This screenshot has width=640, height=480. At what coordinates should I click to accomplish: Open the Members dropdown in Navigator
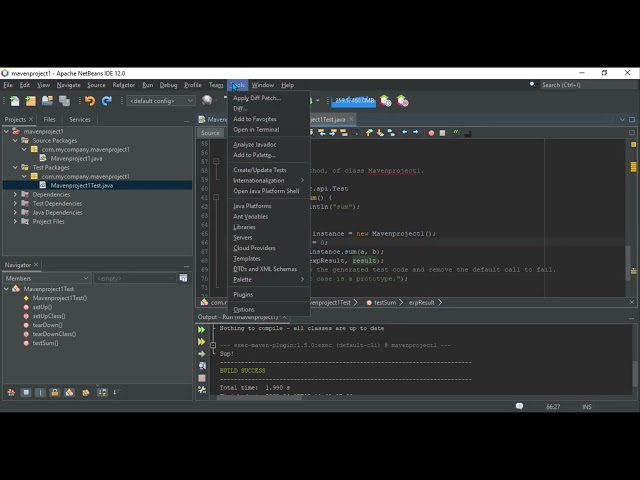47,278
